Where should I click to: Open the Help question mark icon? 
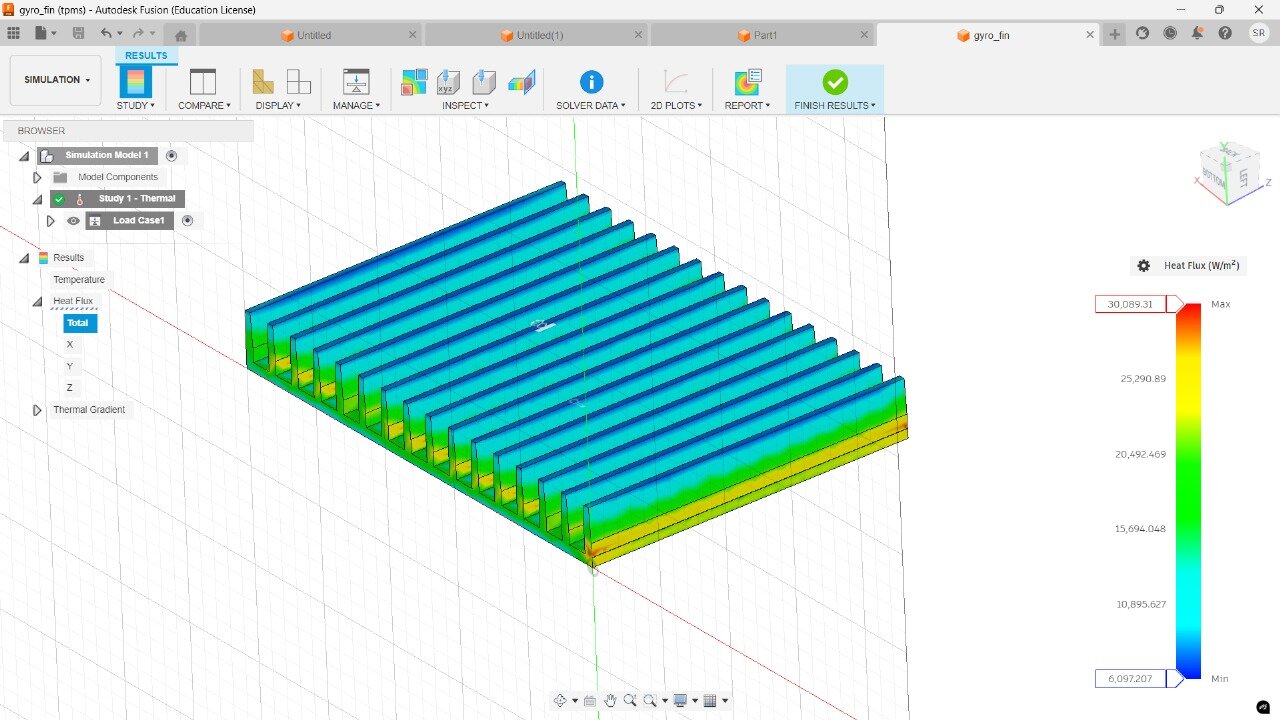[x=1225, y=33]
